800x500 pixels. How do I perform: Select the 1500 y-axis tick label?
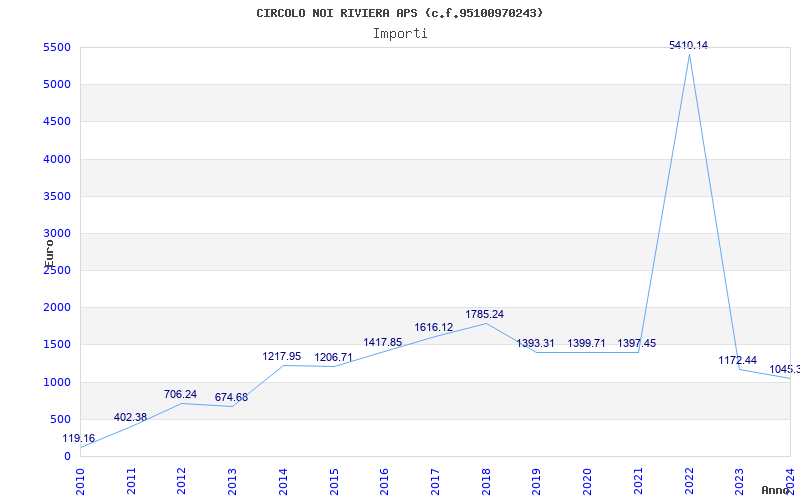57,345
